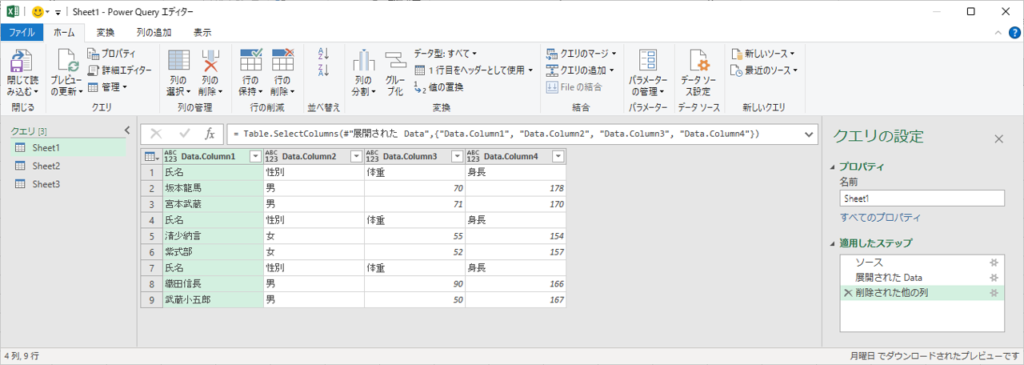Open the Properties button in the Query group
This screenshot has width=1024, height=365.
tap(111, 54)
